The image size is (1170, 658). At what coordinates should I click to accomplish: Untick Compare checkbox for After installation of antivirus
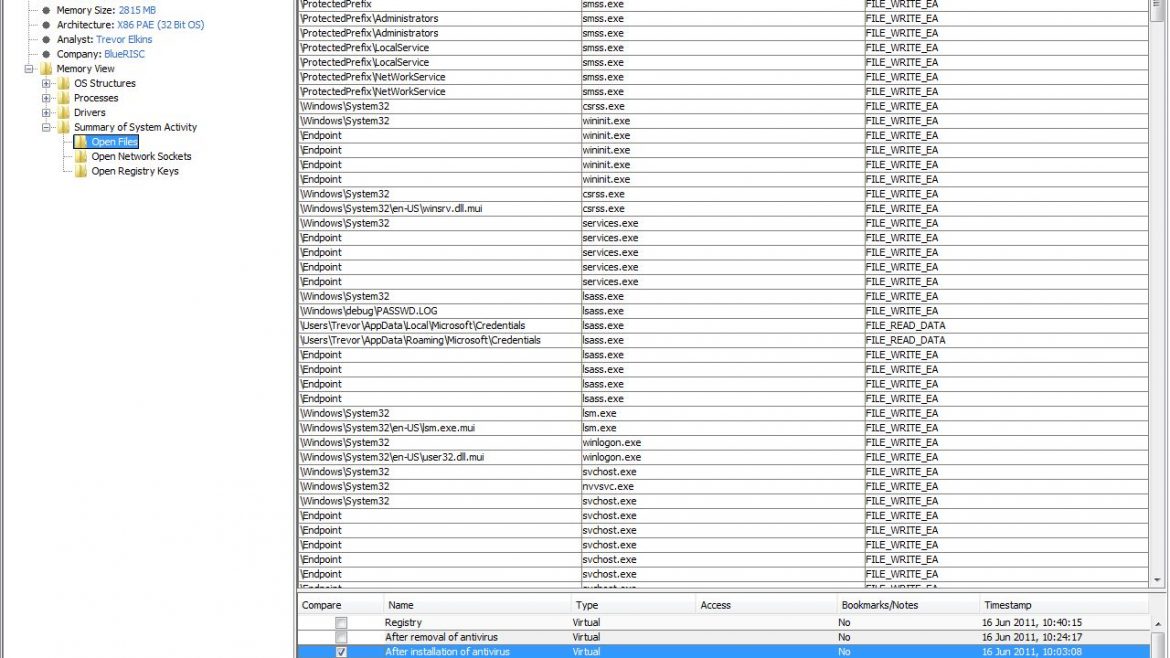click(341, 652)
